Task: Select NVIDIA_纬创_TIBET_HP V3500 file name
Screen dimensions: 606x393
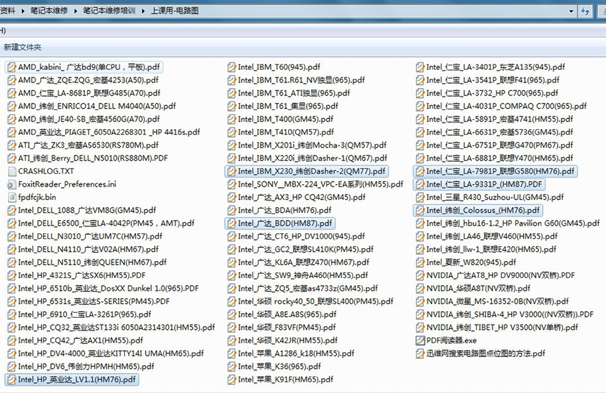Action: pos(502,327)
